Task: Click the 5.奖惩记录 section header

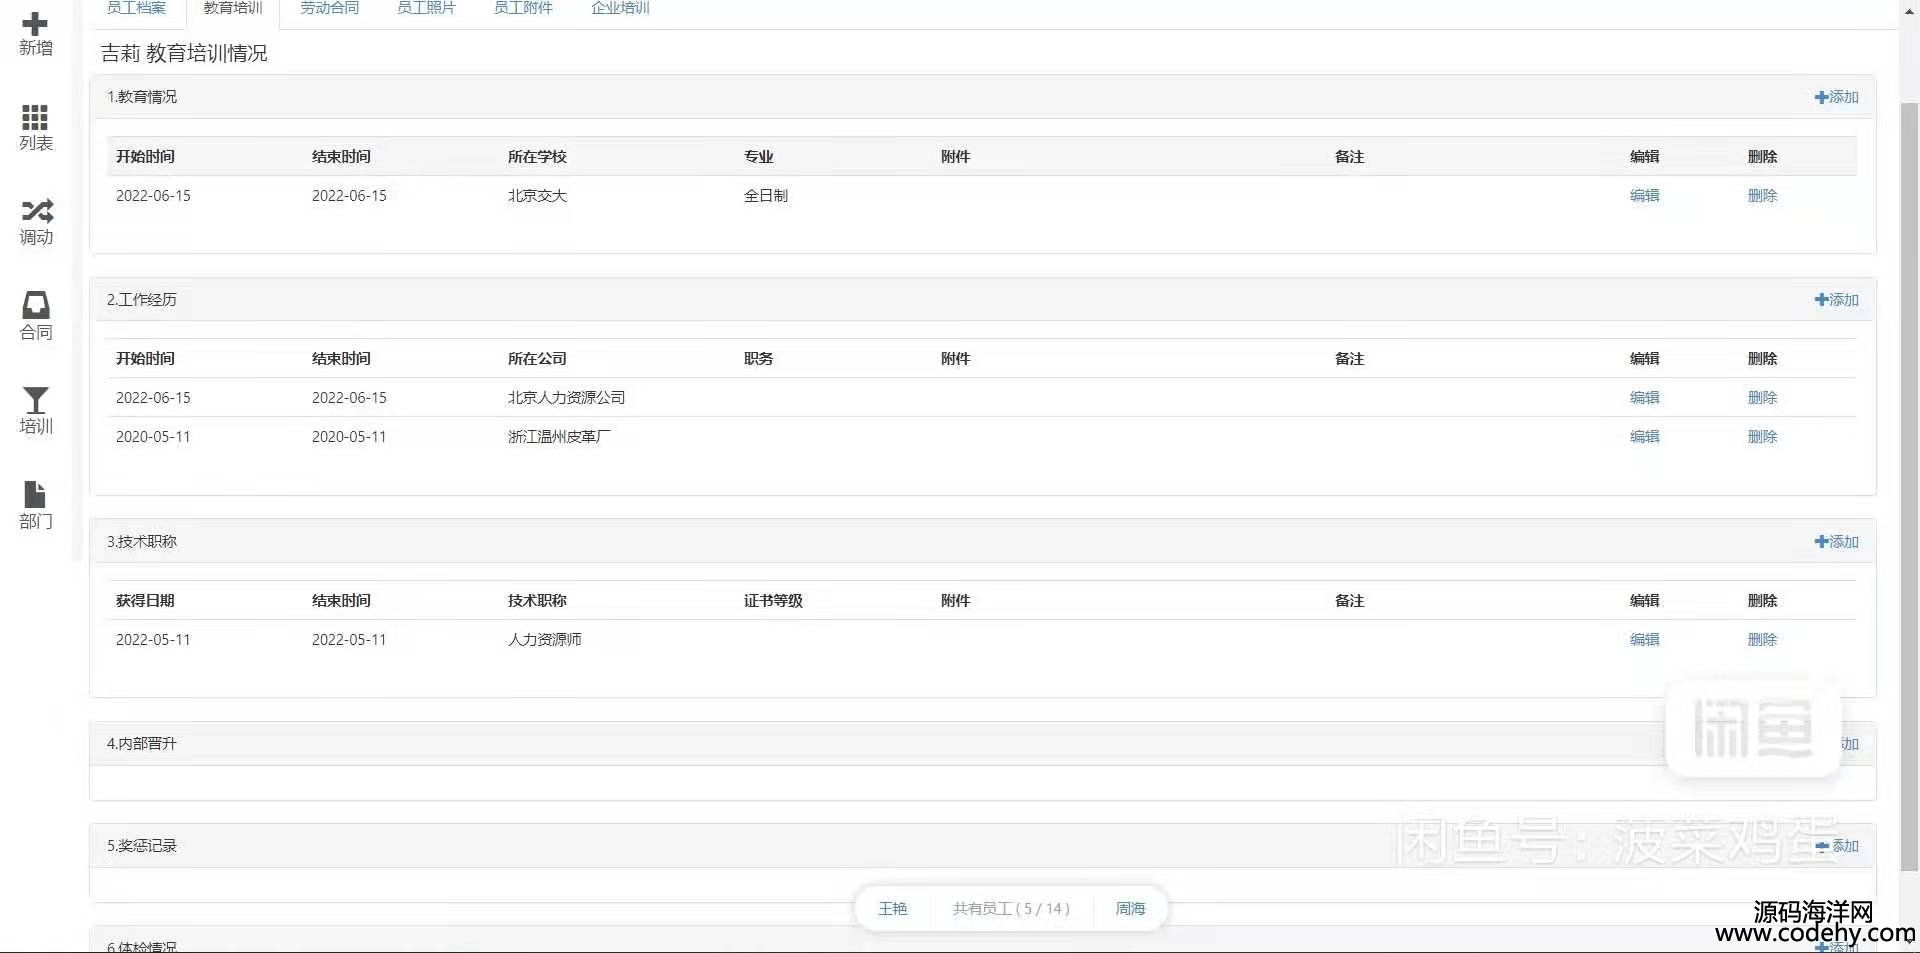Action: tap(982, 846)
